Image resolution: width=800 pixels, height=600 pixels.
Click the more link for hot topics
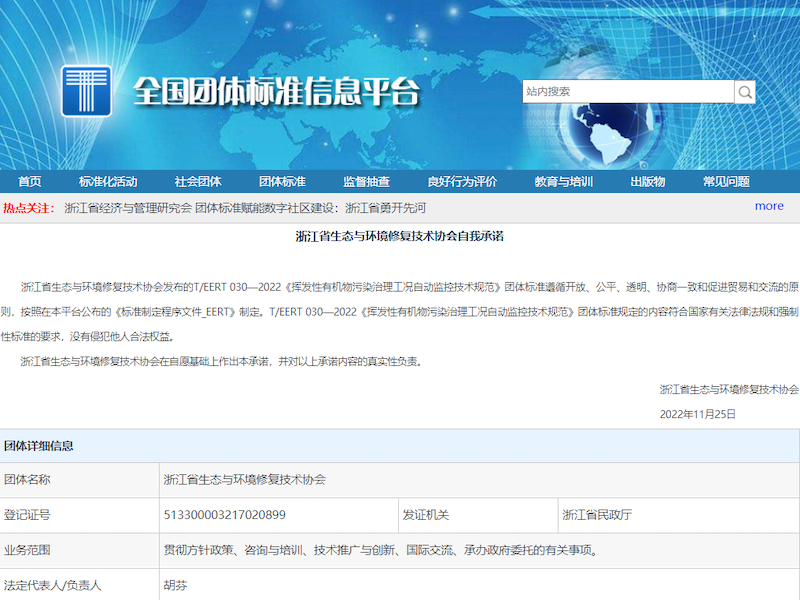pyautogui.click(x=769, y=206)
